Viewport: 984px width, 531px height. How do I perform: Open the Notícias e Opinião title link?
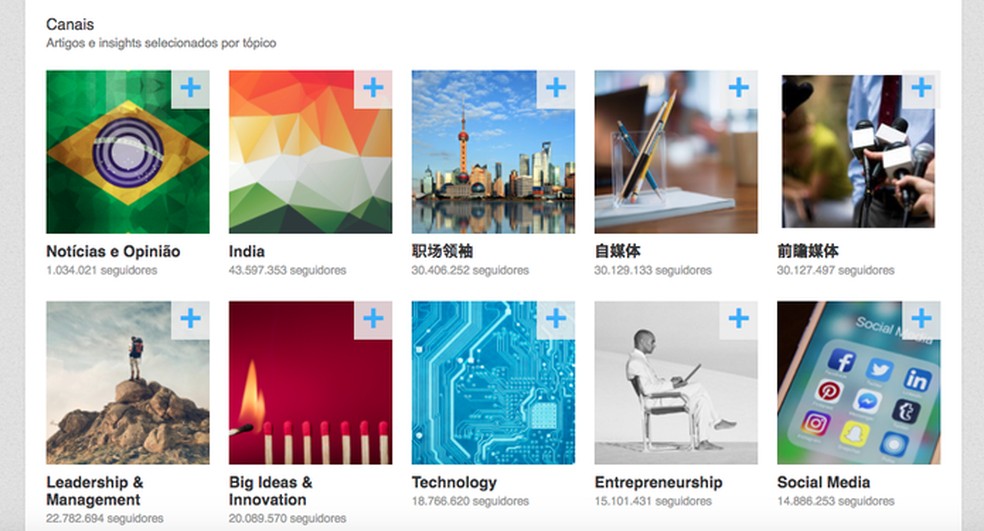pyautogui.click(x=113, y=252)
